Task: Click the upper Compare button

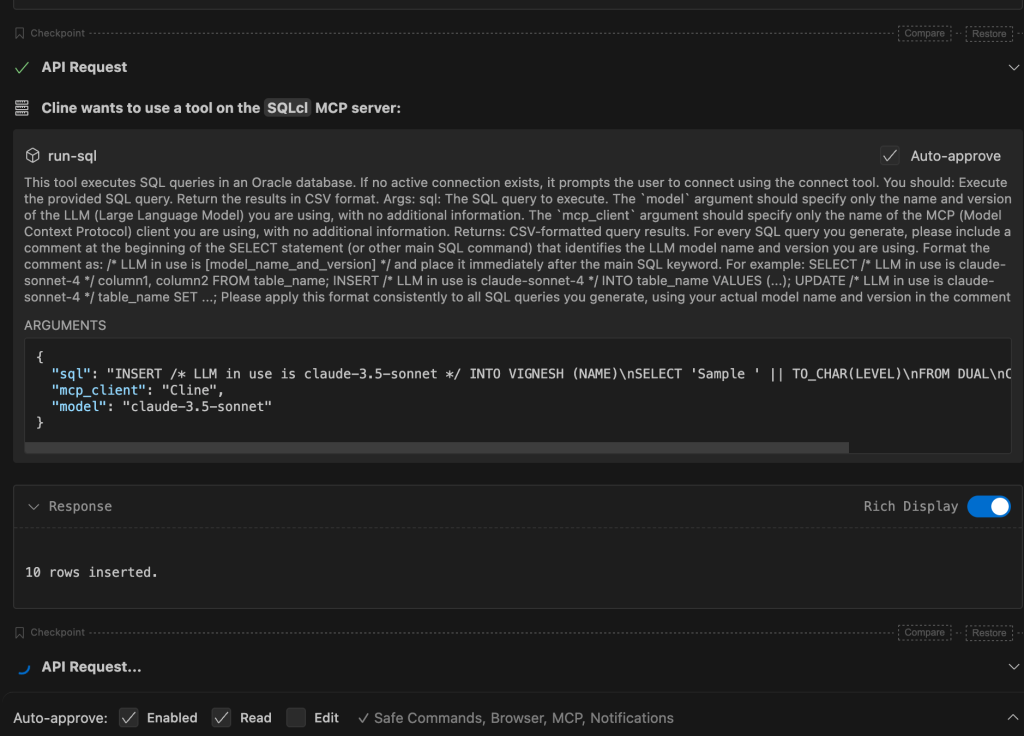Action: (x=924, y=33)
